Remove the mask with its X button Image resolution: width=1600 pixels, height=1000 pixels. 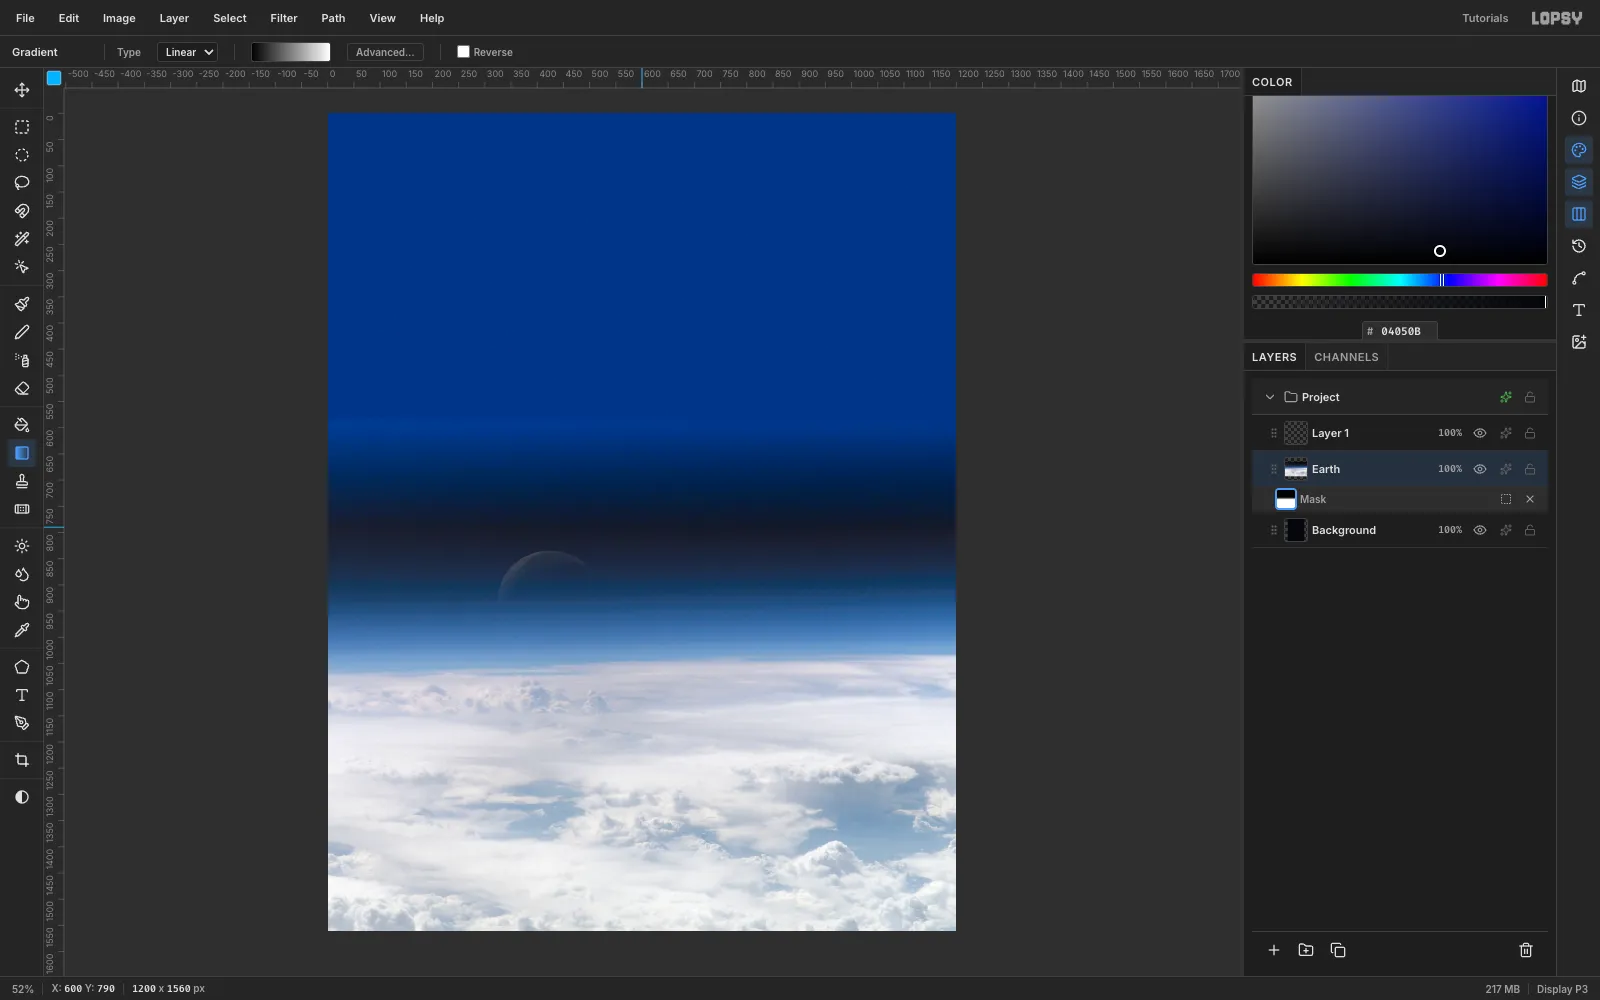(1530, 499)
